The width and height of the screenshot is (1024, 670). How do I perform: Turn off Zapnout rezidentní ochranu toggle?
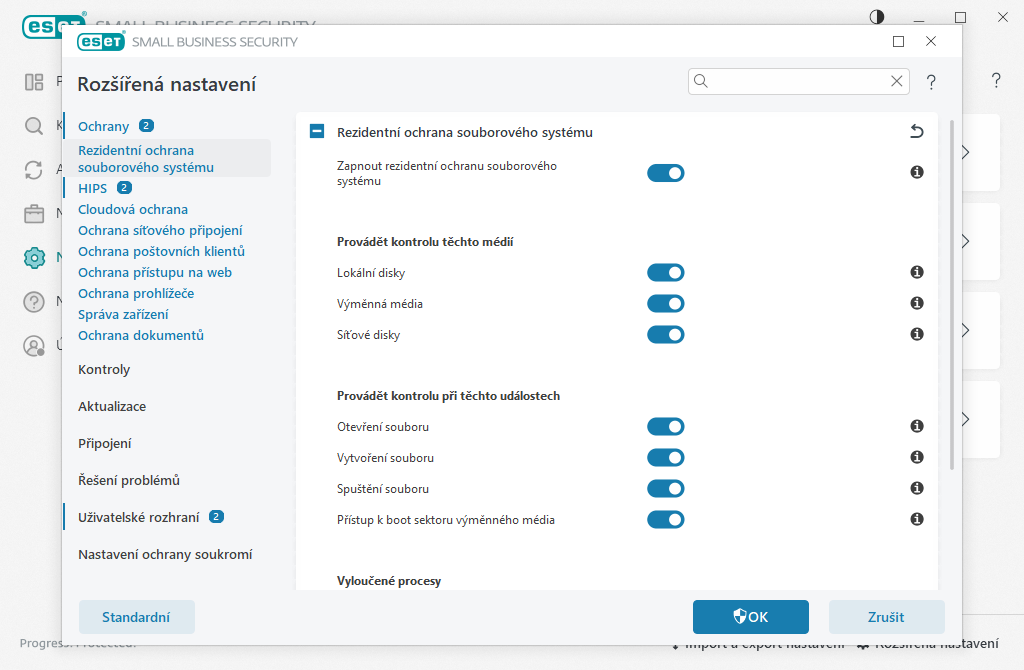[x=665, y=173]
